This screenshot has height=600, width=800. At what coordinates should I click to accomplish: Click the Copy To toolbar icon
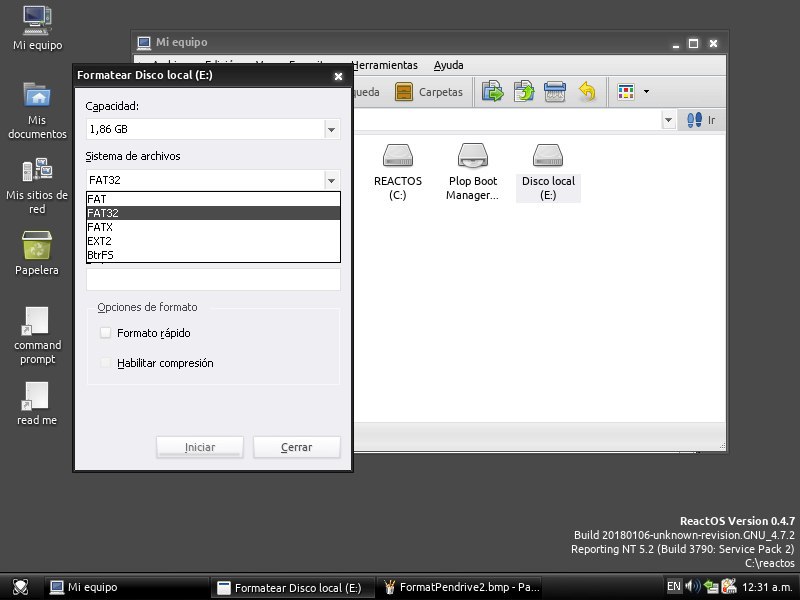pos(524,92)
